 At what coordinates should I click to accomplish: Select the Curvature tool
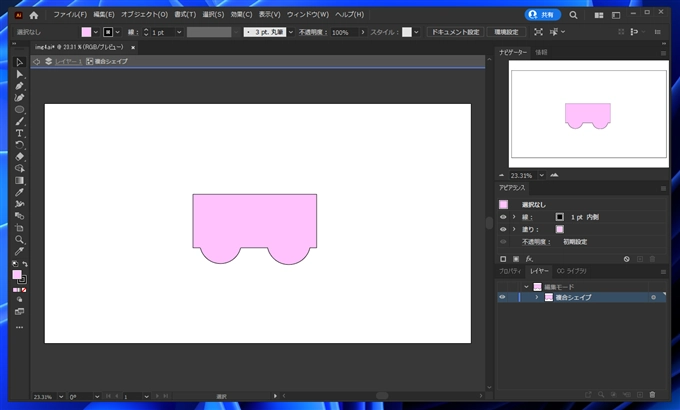point(19,98)
